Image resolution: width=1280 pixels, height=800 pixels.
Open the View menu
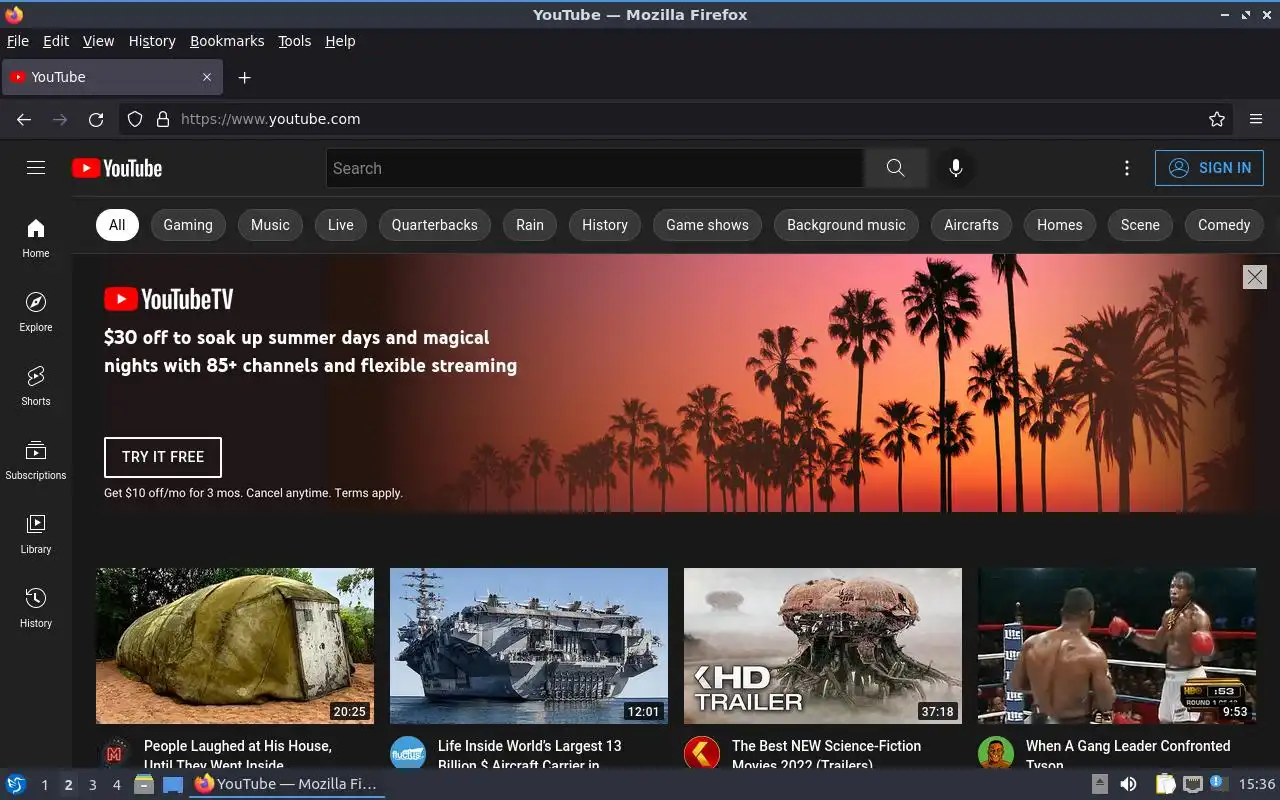pyautogui.click(x=98, y=41)
